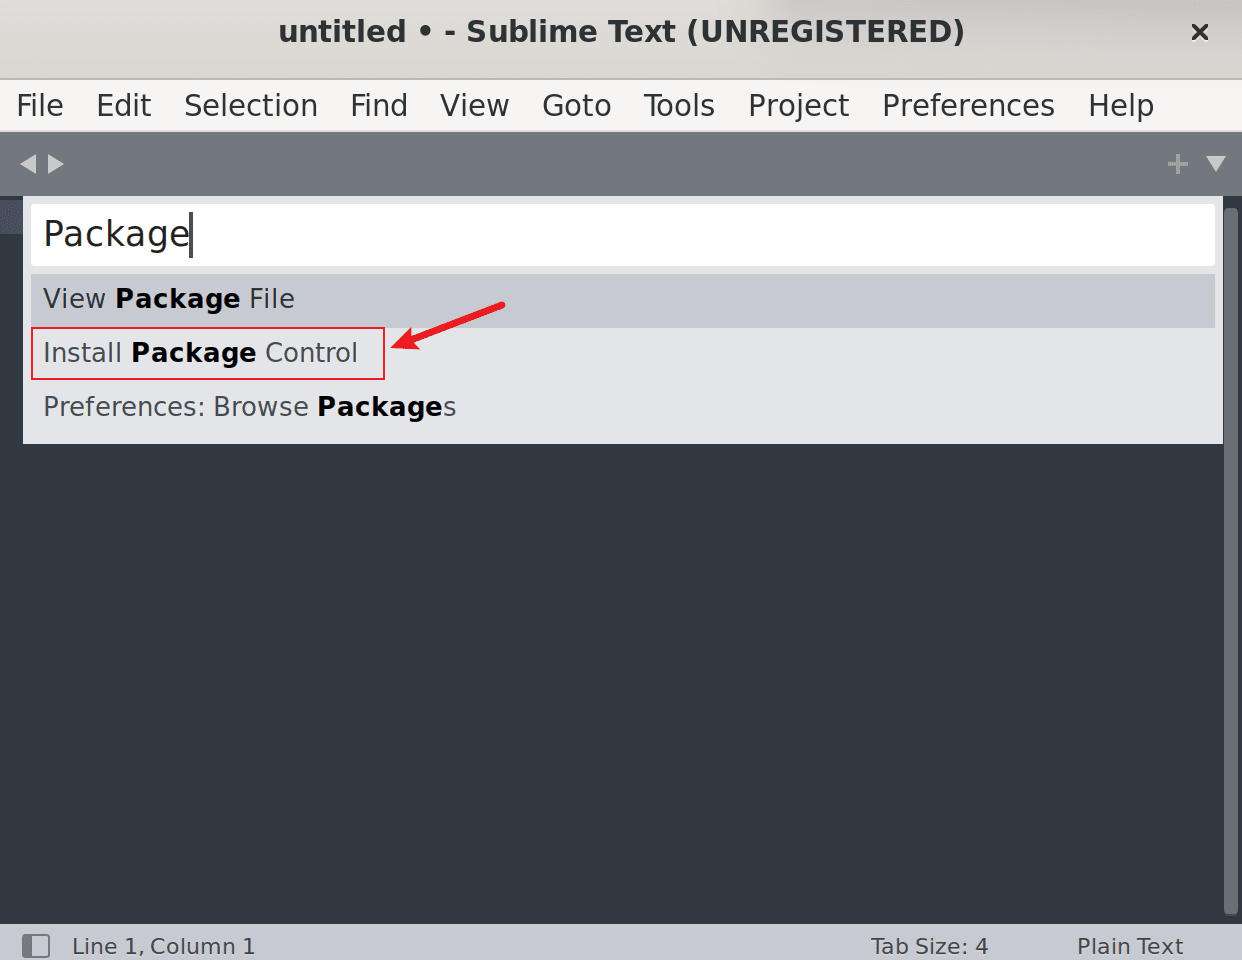Select Install Package Control command

(x=201, y=353)
